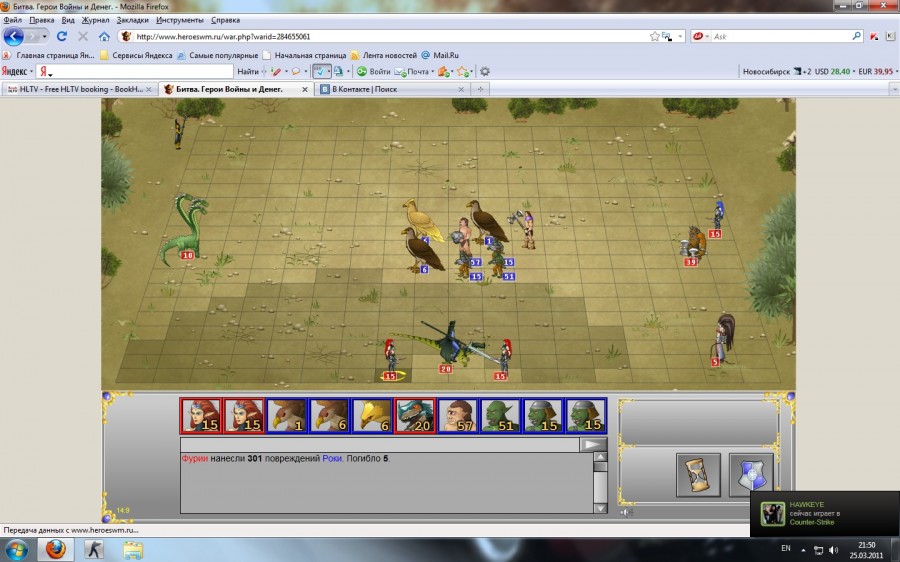The image size is (900, 562).
Task: Select lizard rider portrait showing 20
Action: (415, 415)
